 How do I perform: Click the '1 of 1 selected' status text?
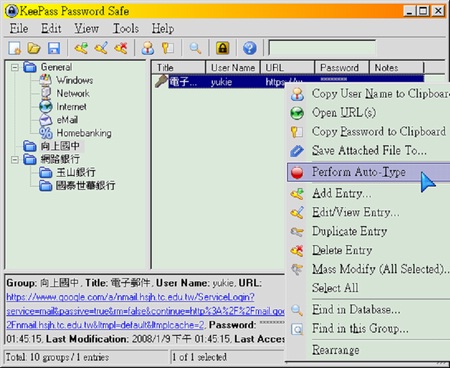click(x=199, y=357)
